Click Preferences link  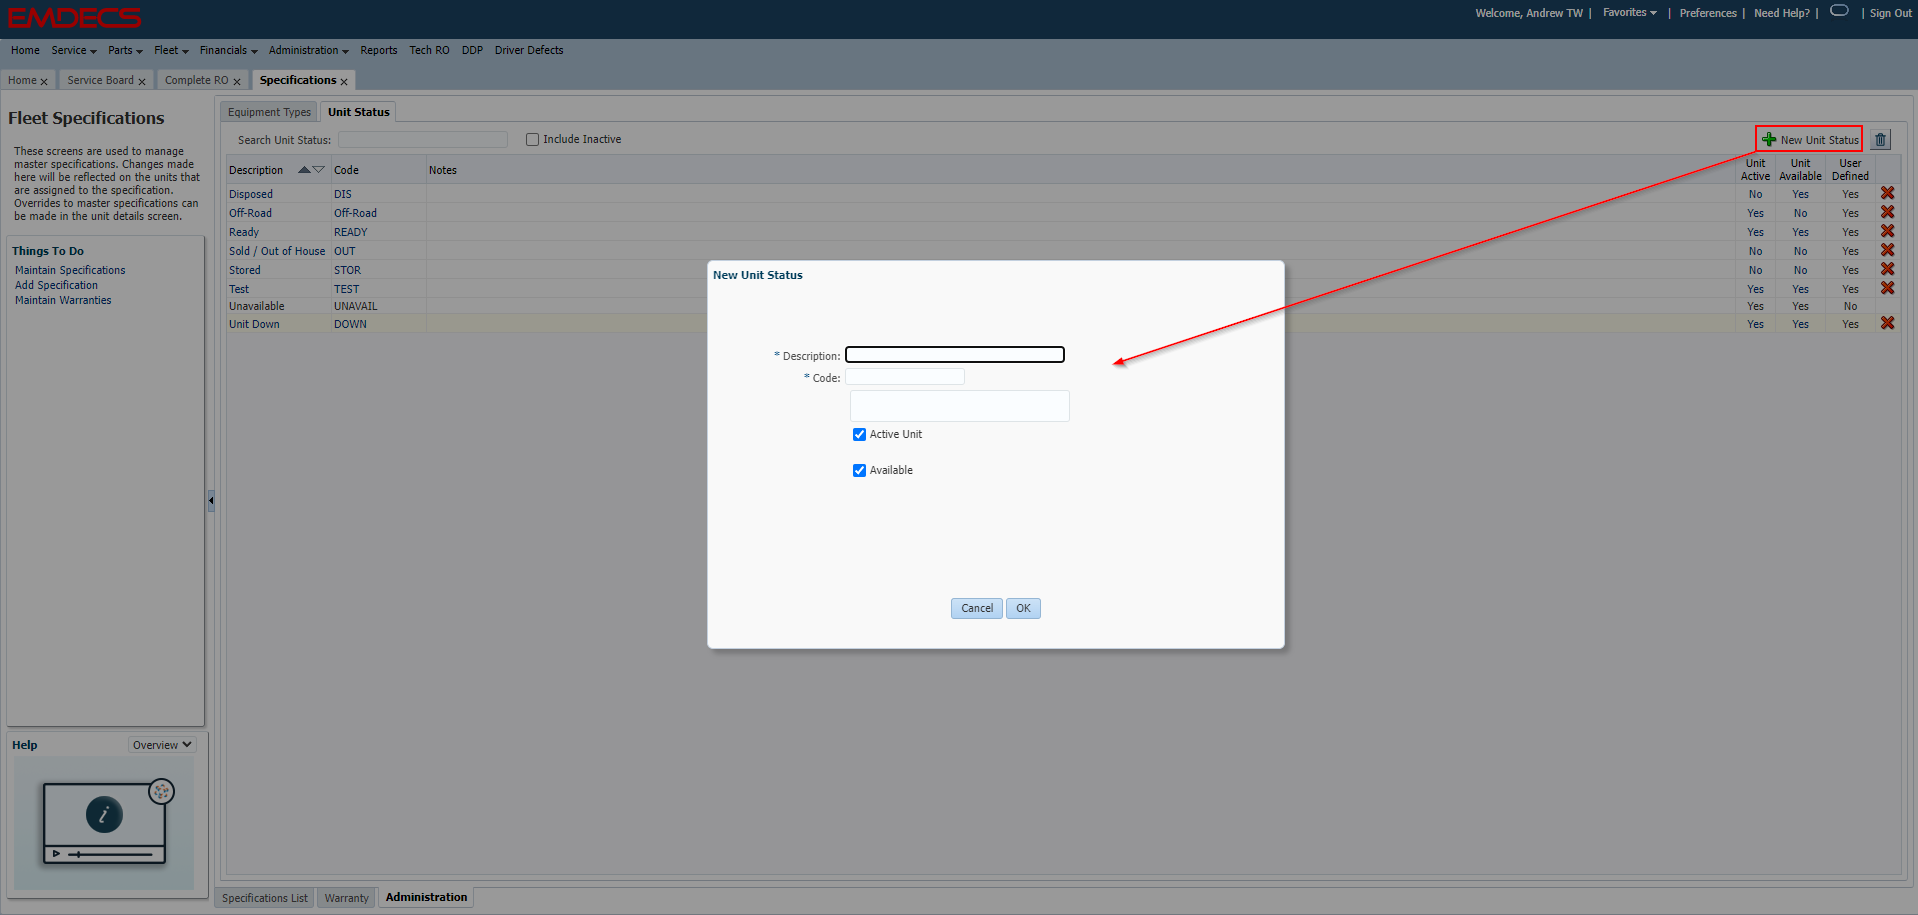click(x=1708, y=13)
